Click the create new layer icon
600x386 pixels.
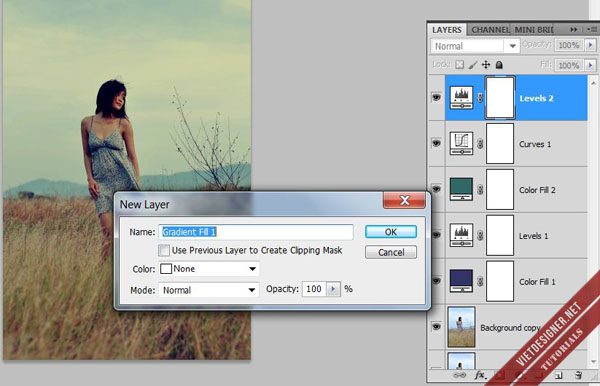tap(558, 376)
